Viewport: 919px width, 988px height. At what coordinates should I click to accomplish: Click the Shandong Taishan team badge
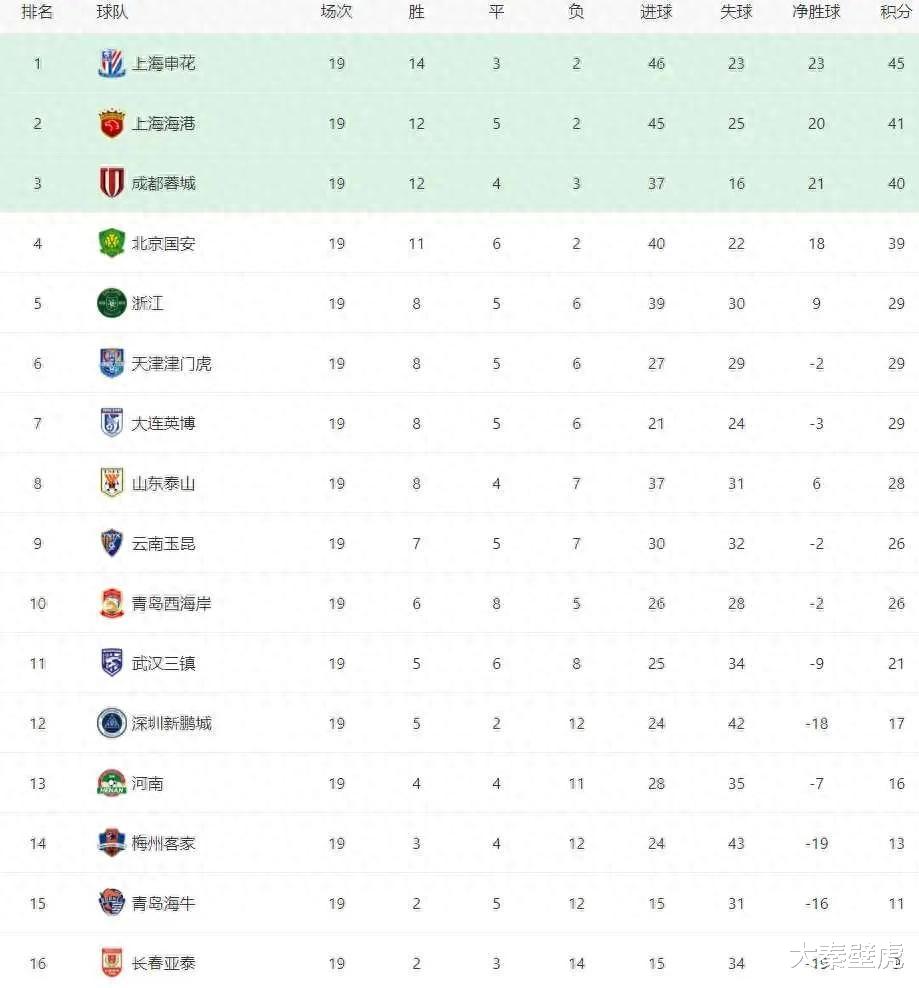coord(111,483)
